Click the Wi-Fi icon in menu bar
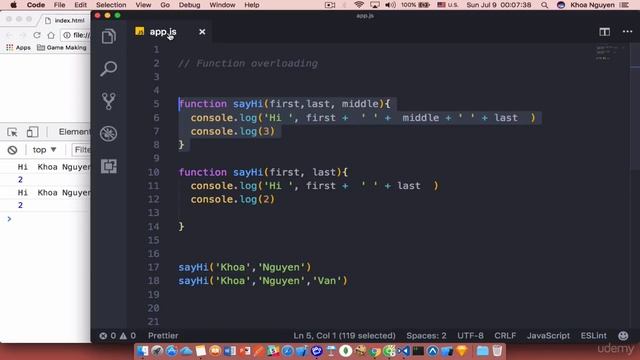Viewport: 640px width, 360px height. tap(359, 5)
